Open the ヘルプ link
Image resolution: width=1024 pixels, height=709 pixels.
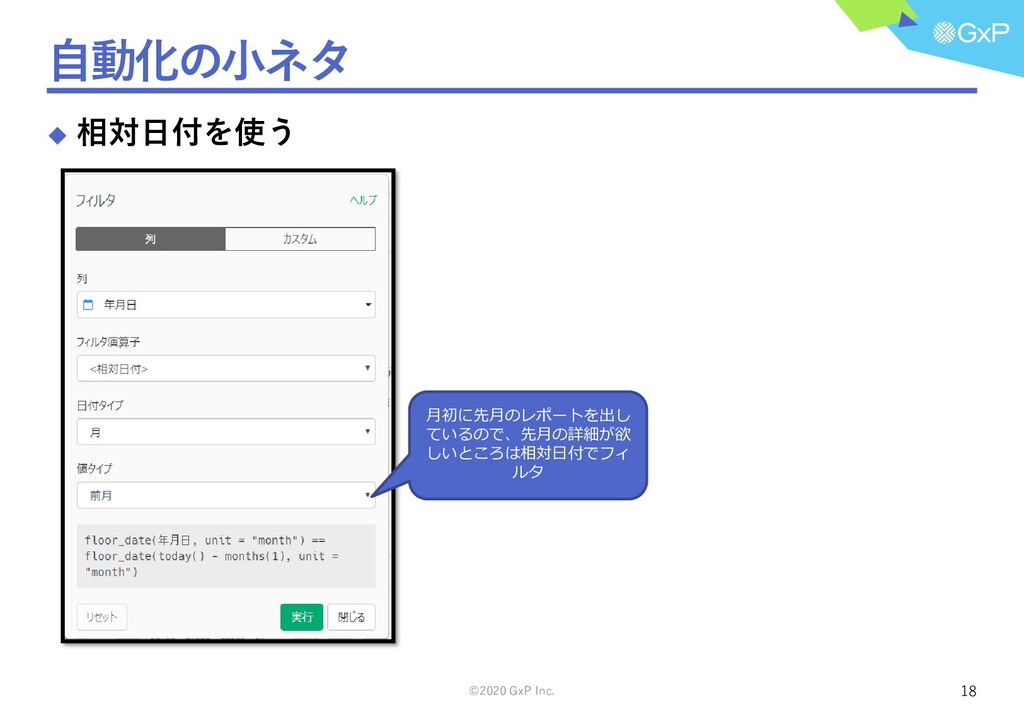click(363, 200)
